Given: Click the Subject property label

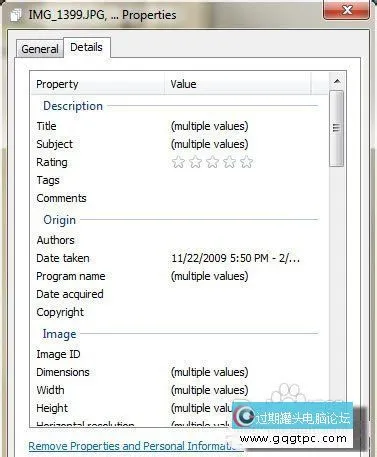Looking at the screenshot, I should pyautogui.click(x=54, y=144).
